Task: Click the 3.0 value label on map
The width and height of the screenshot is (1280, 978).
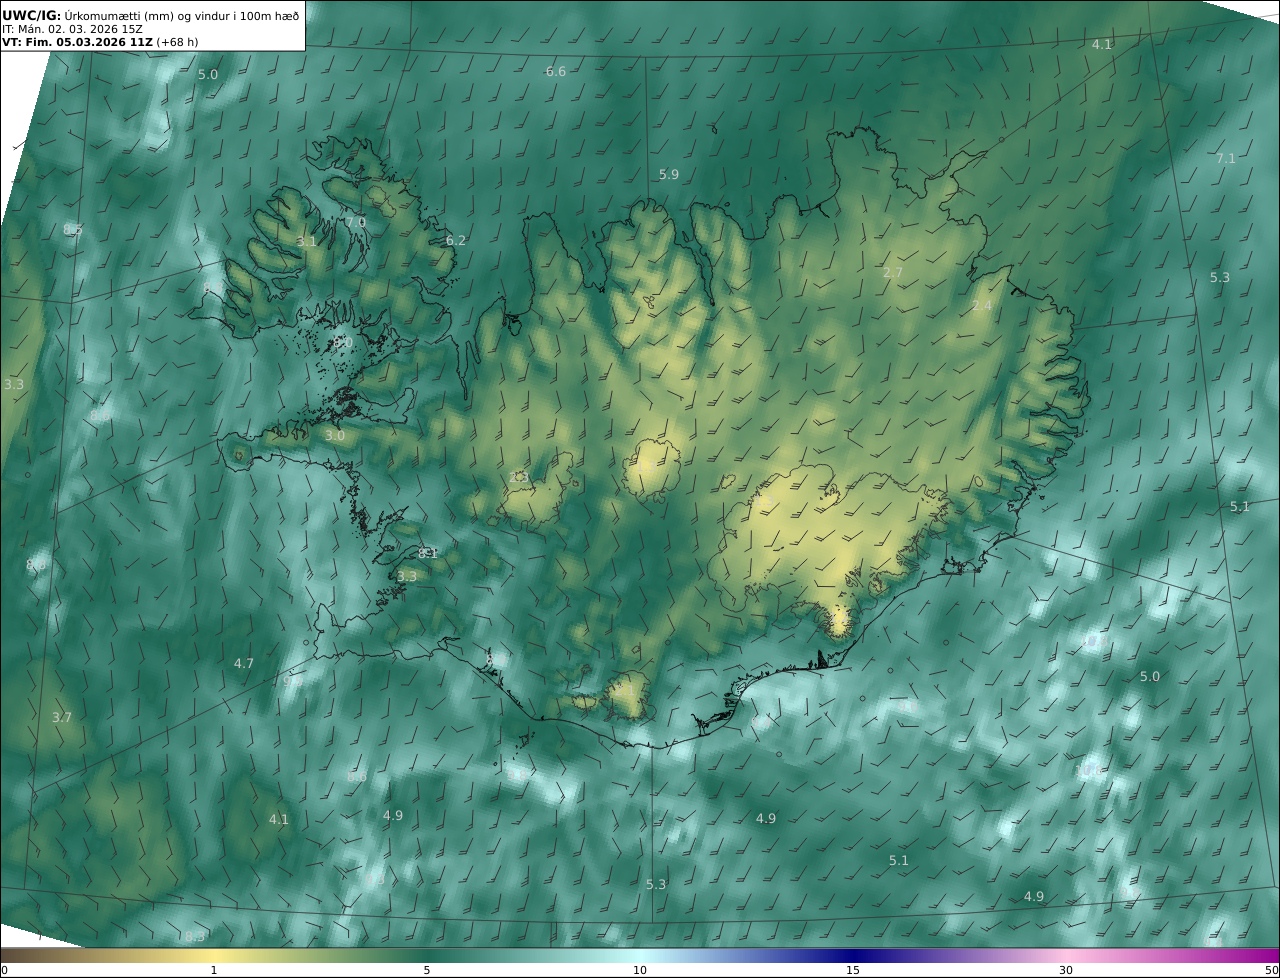Action: 335,436
